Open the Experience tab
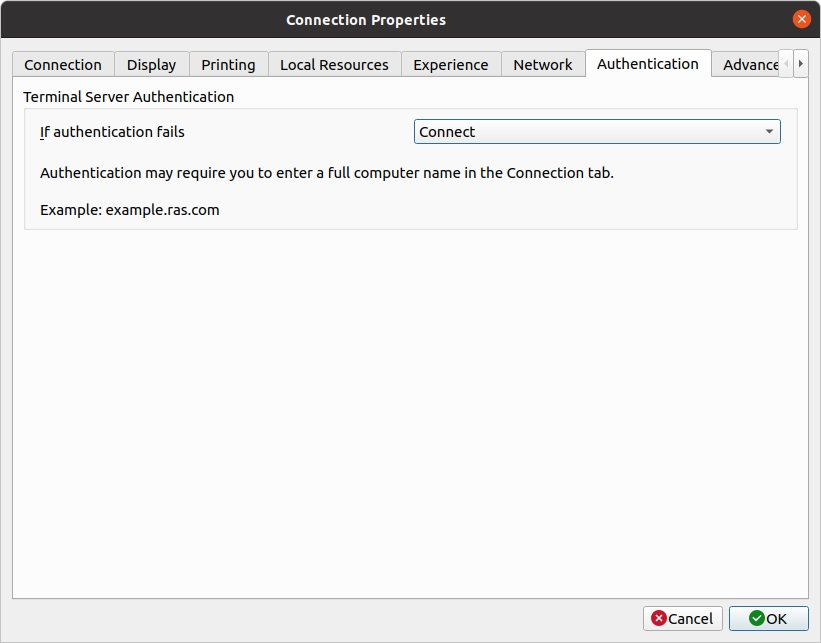821x643 pixels. 450,64
